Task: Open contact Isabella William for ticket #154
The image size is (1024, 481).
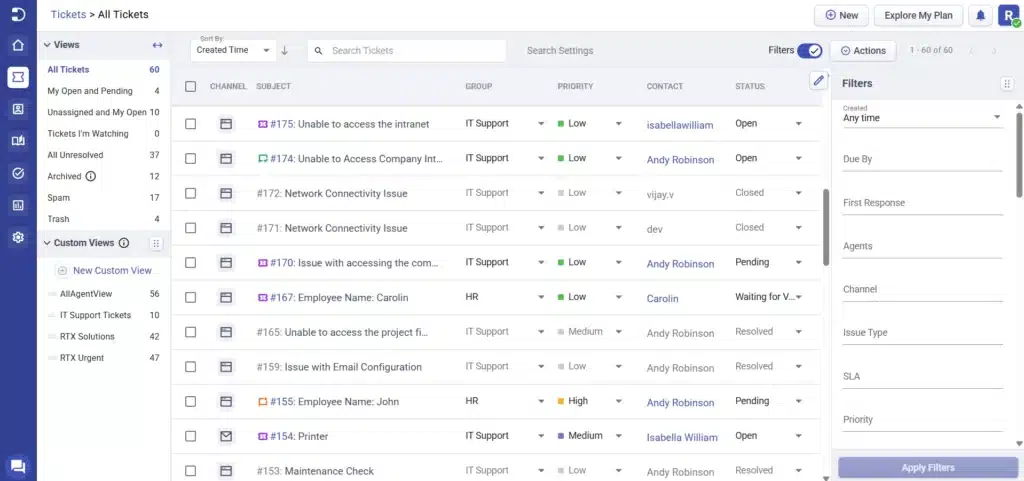Action: 682,437
